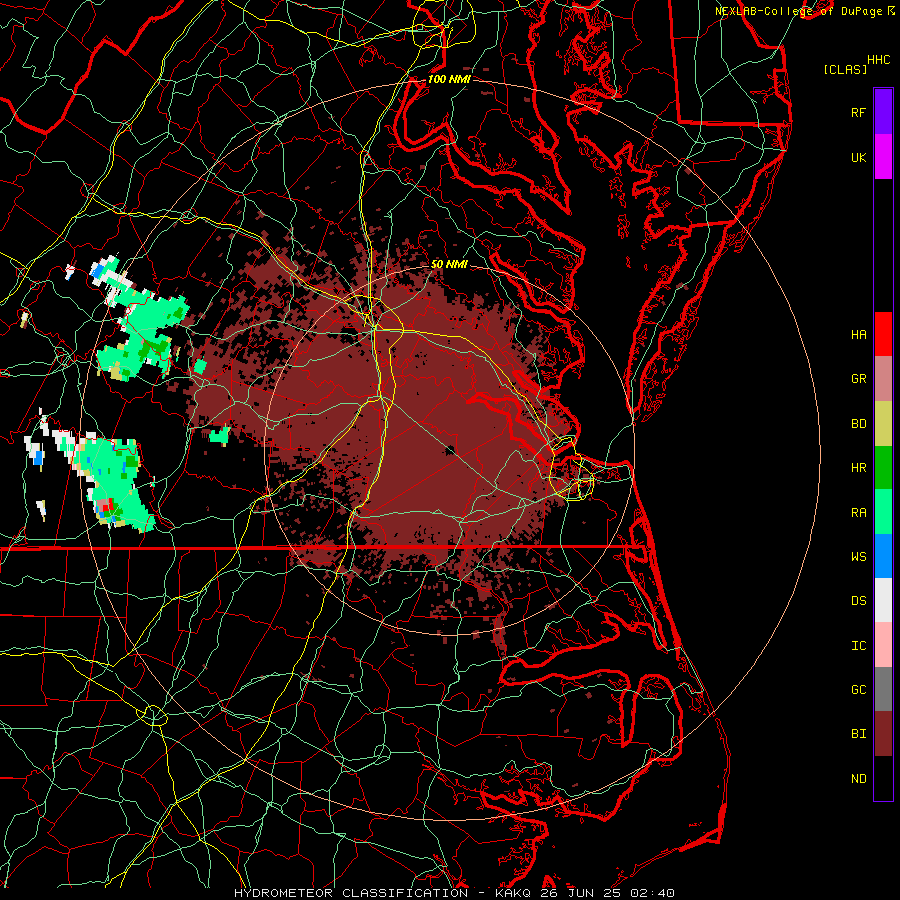Click the HA red legend swatch

pos(883,334)
